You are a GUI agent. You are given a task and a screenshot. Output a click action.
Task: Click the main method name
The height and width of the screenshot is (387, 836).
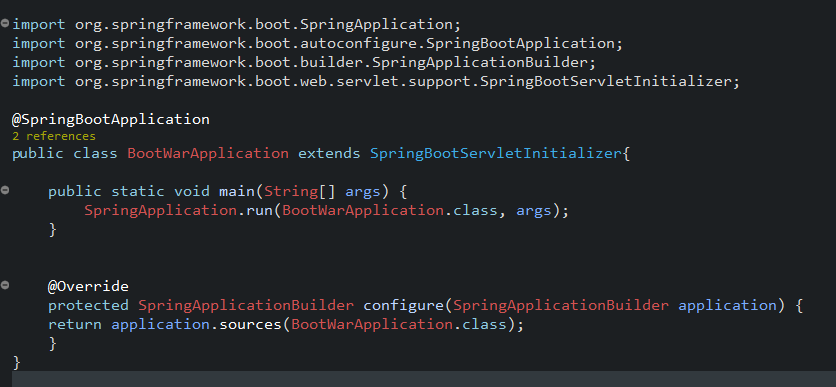[237, 192]
